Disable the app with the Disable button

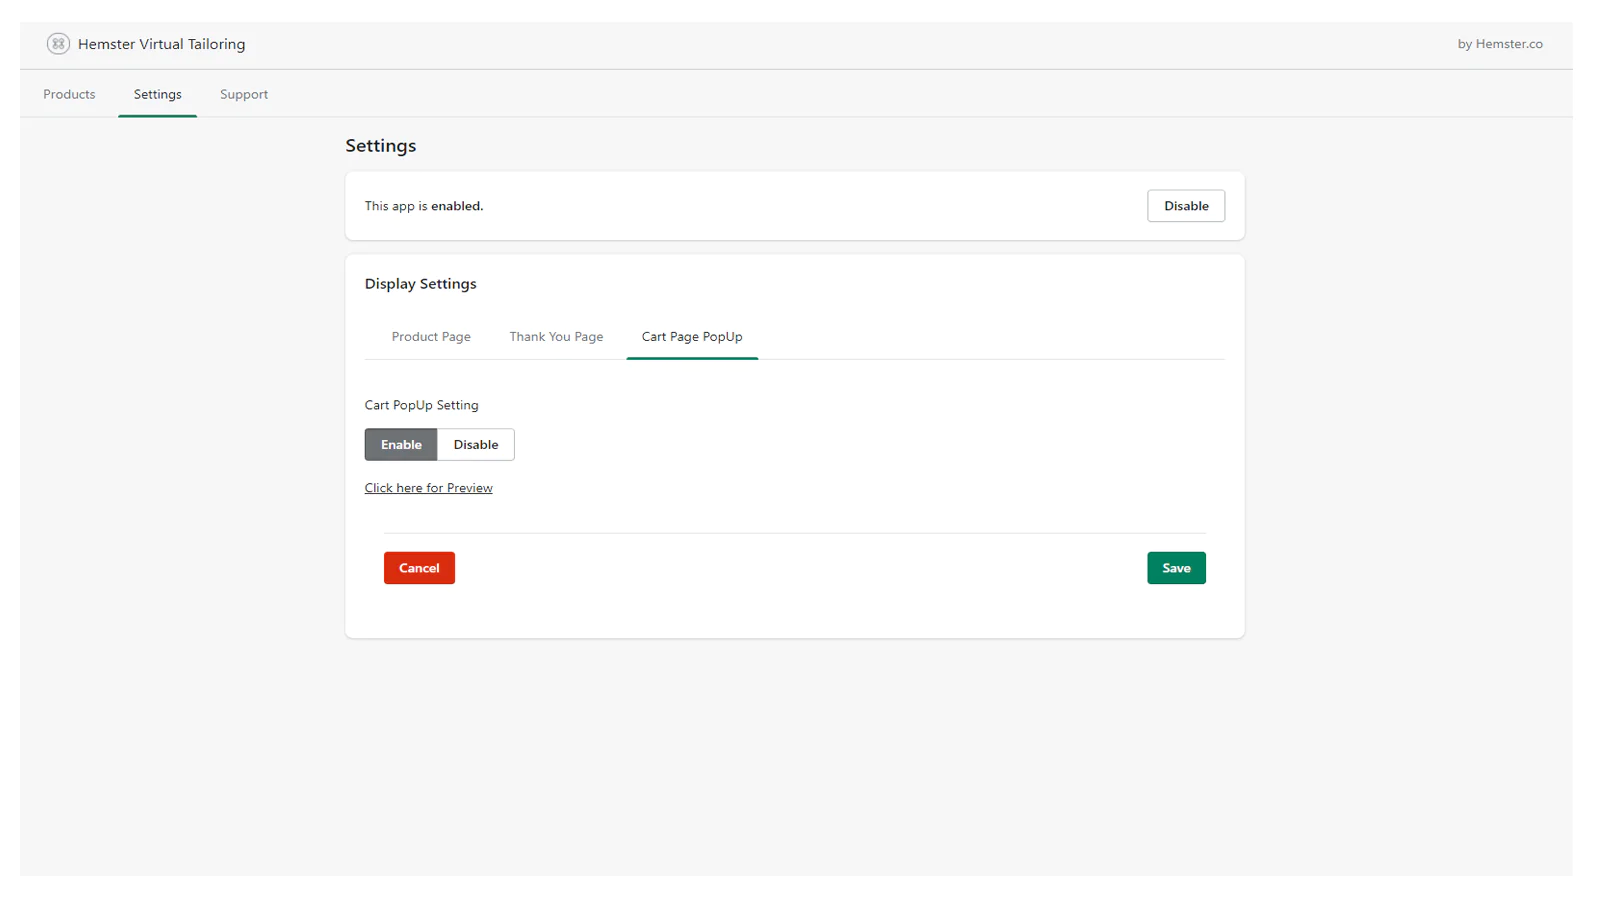point(1186,206)
